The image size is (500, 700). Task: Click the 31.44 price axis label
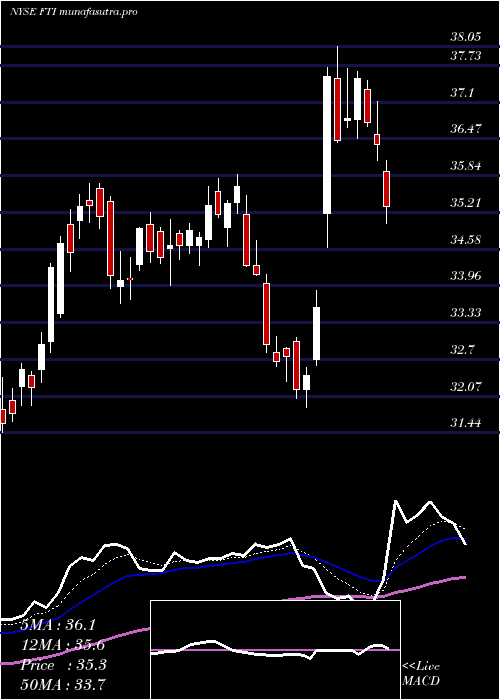point(466,423)
